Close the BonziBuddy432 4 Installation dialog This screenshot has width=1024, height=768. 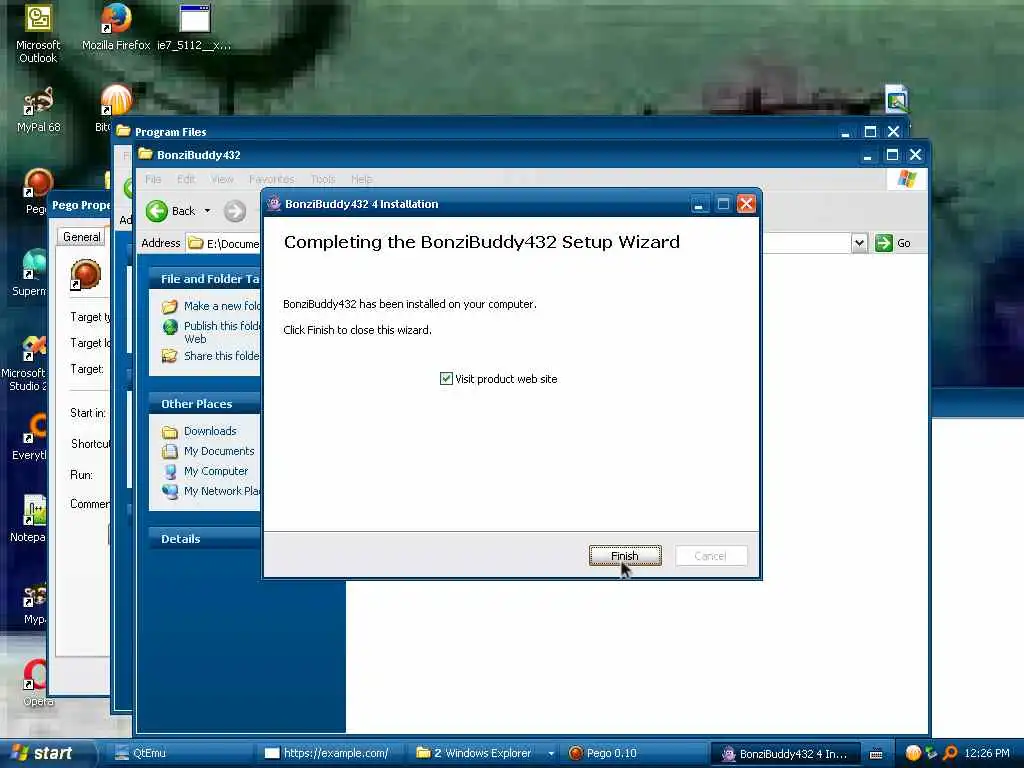746,204
